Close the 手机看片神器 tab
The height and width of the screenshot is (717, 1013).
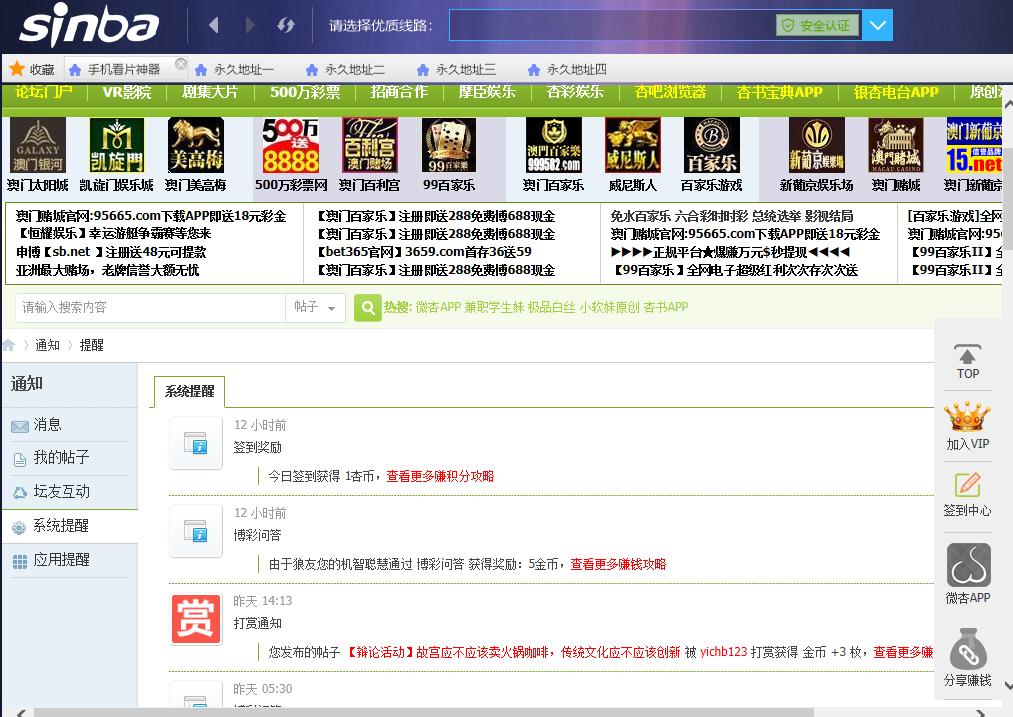(x=181, y=63)
